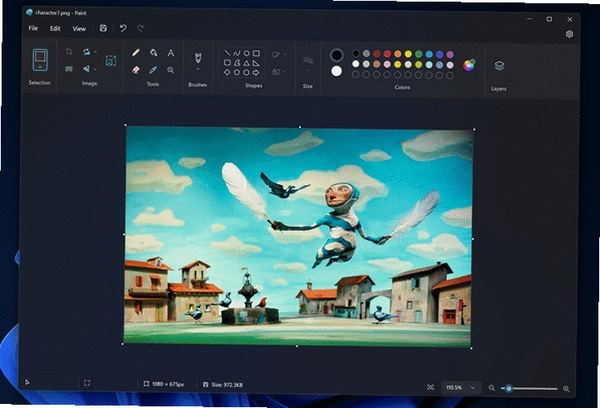Viewport: 600px width, 408px height.
Task: Click the Save icon
Action: point(103,28)
